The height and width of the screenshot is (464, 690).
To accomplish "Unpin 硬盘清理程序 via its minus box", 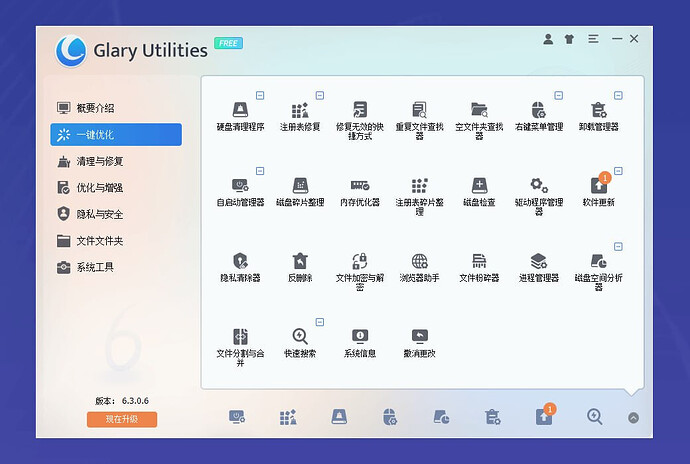I will click(260, 96).
